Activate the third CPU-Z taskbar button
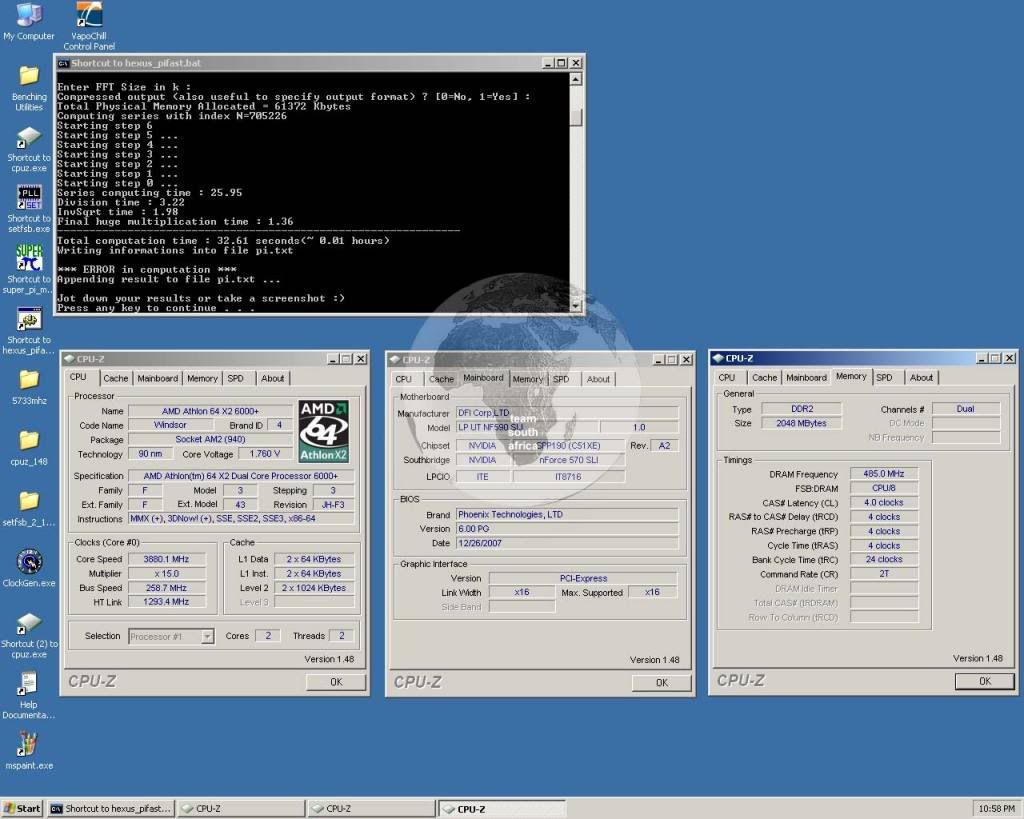The image size is (1024, 819). pos(502,809)
